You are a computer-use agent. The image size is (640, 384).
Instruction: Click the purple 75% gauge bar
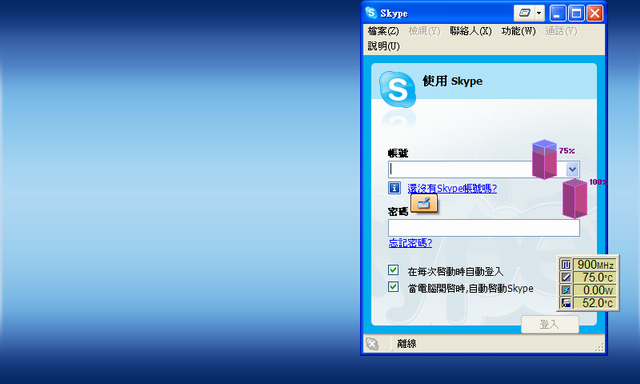(544, 160)
